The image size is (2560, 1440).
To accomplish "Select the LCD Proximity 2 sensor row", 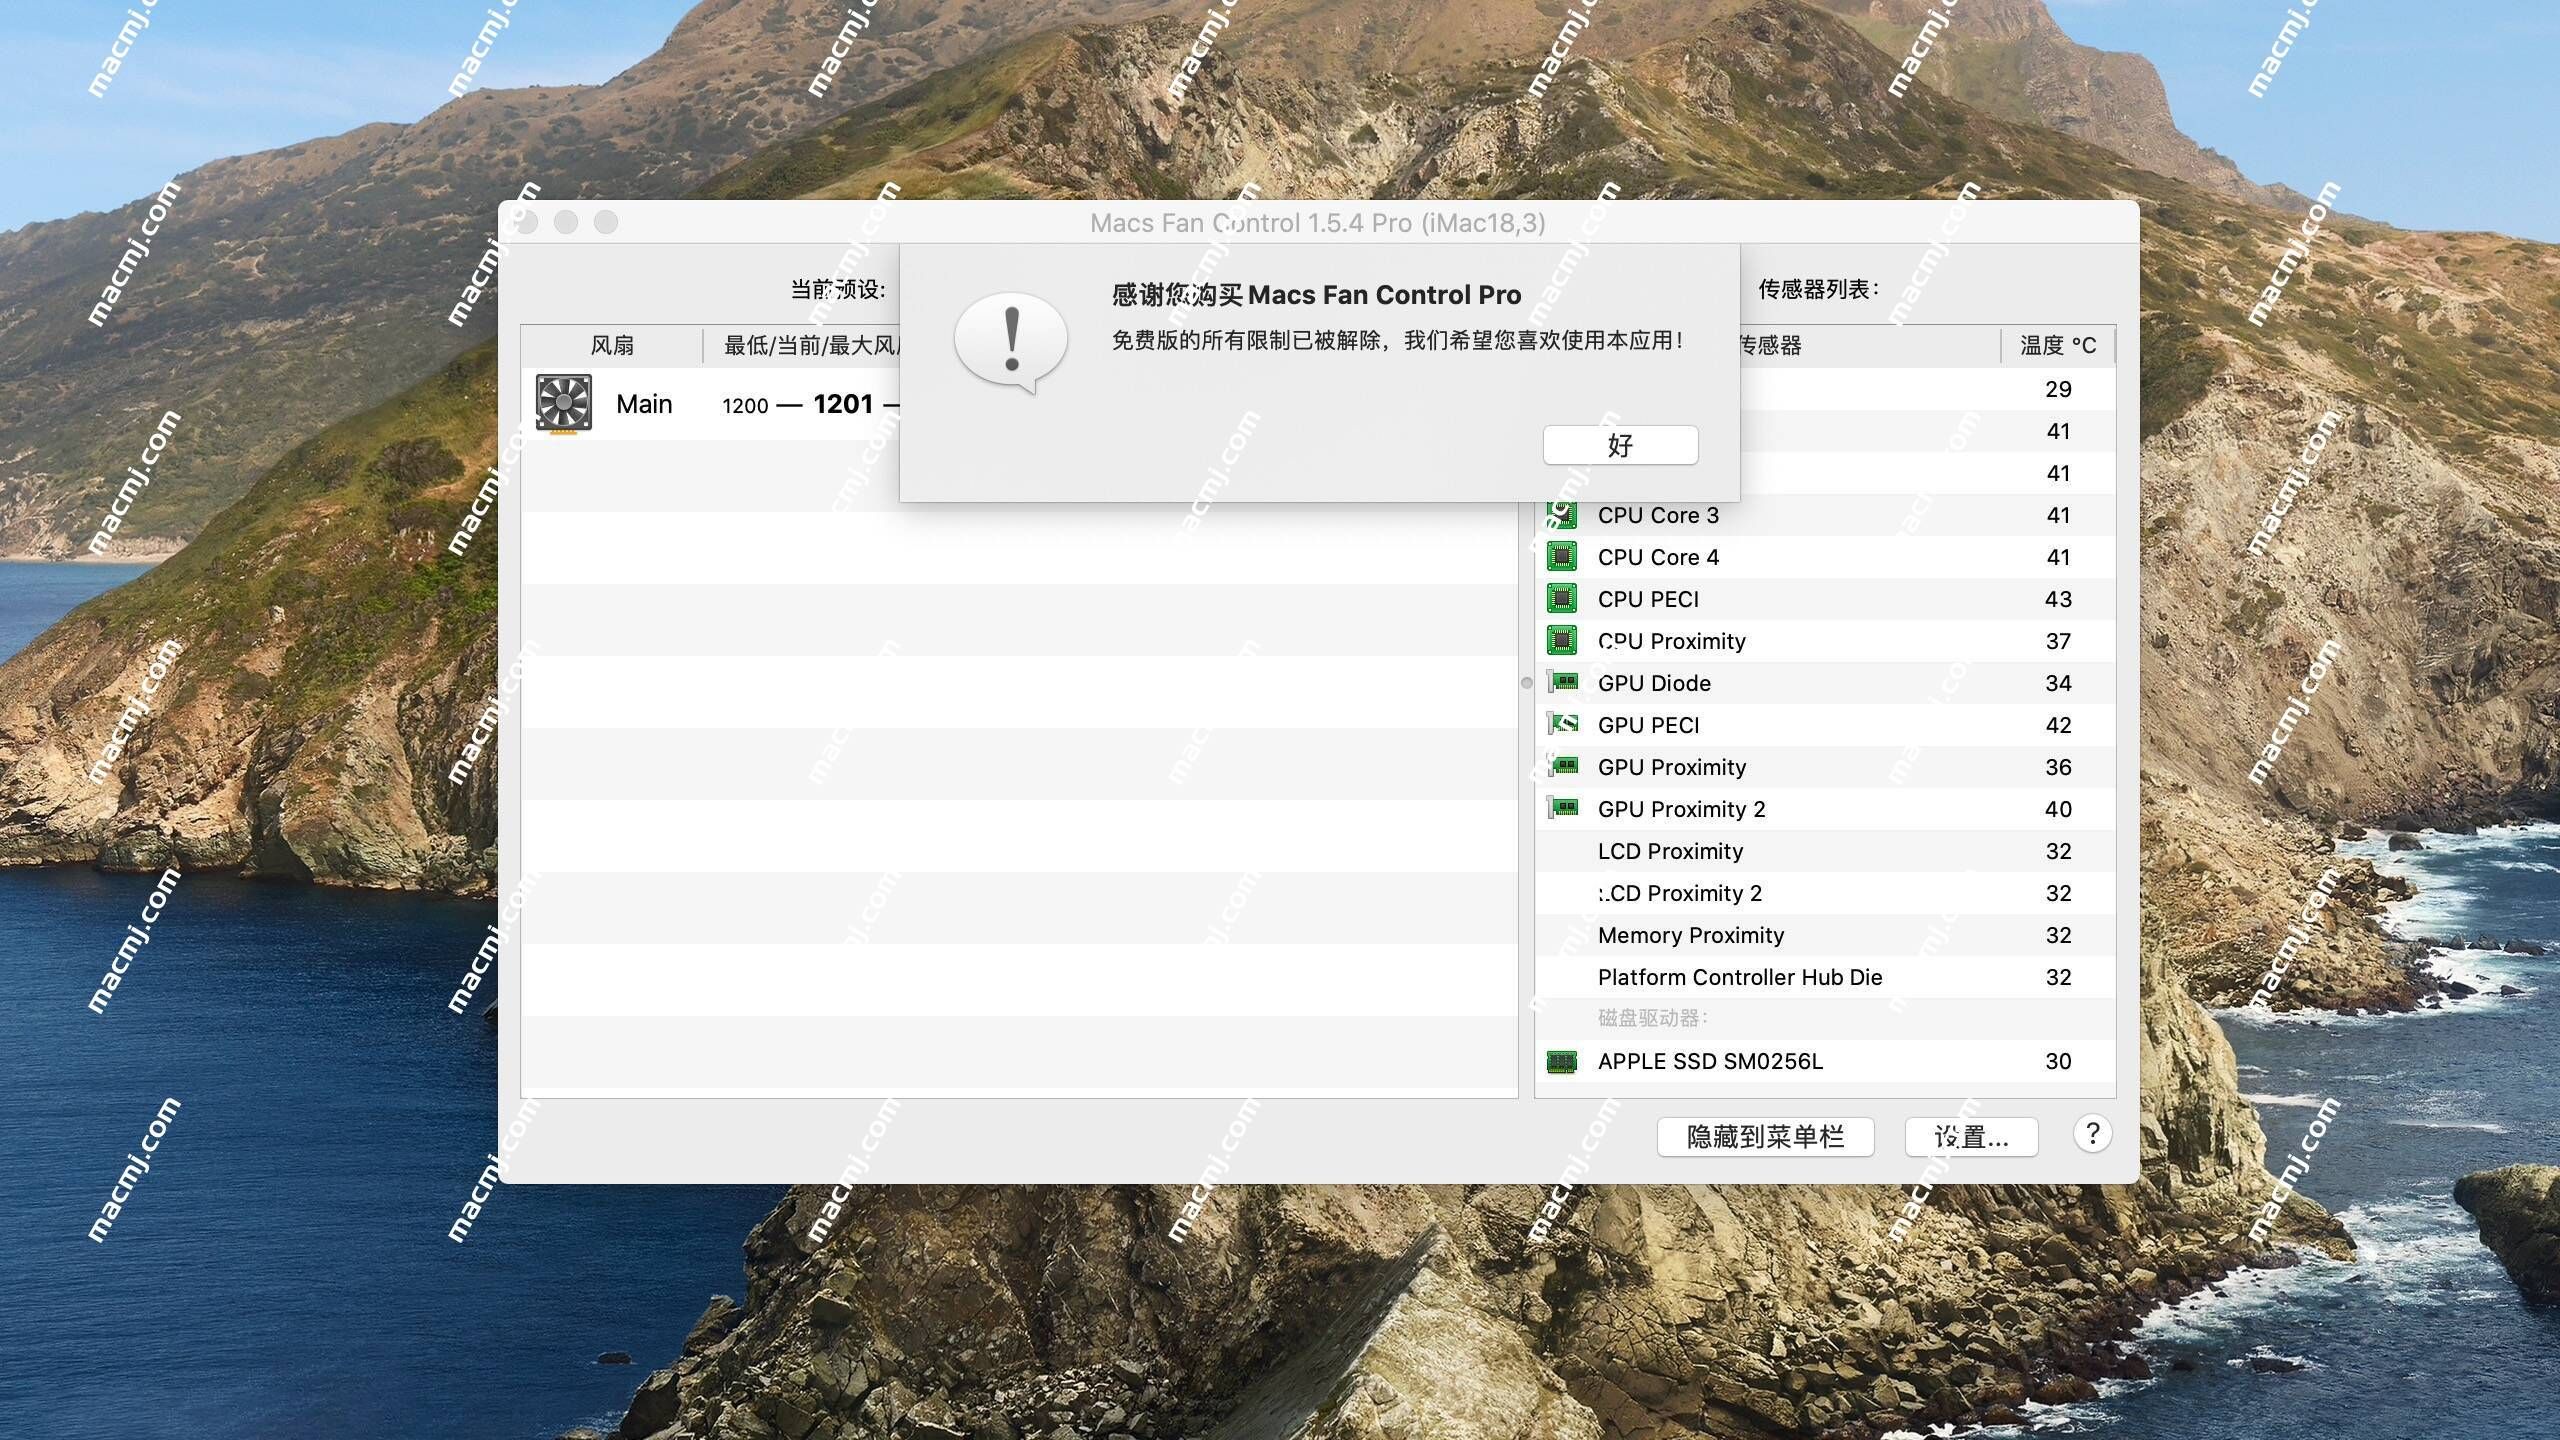I will tap(1825, 893).
